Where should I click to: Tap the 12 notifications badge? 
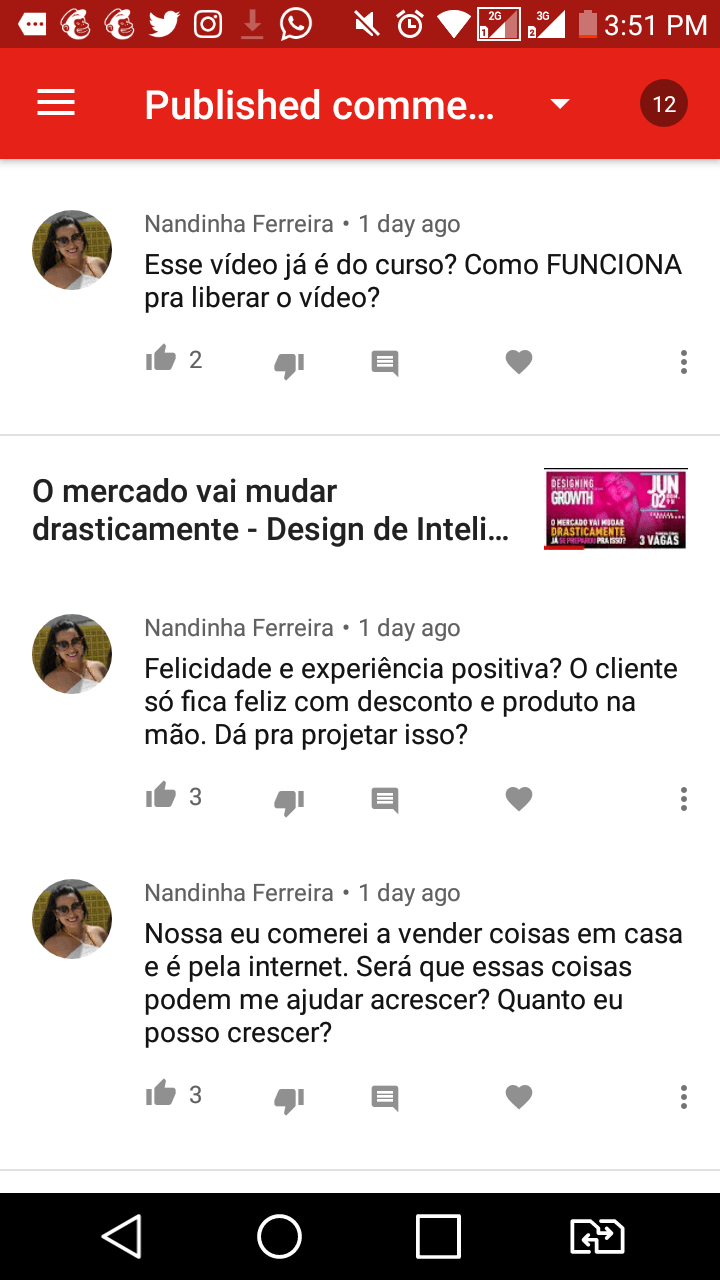(664, 103)
